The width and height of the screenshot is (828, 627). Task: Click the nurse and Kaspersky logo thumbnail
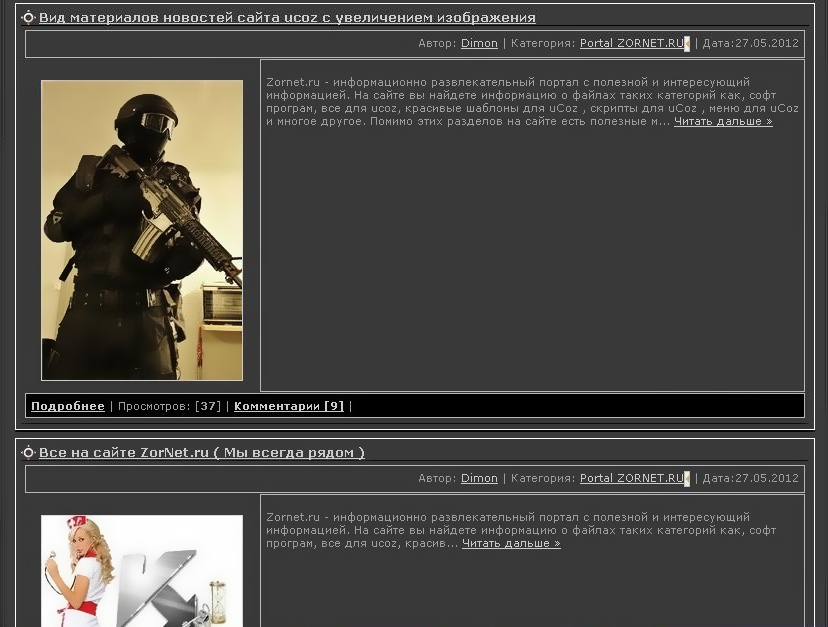[142, 570]
